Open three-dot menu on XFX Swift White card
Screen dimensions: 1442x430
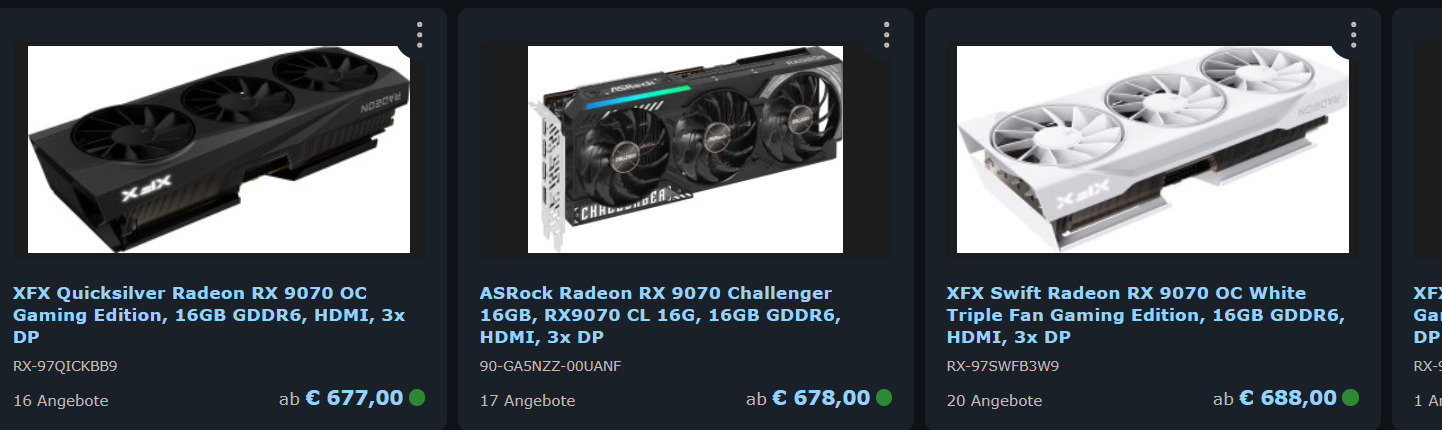pyautogui.click(x=1354, y=35)
